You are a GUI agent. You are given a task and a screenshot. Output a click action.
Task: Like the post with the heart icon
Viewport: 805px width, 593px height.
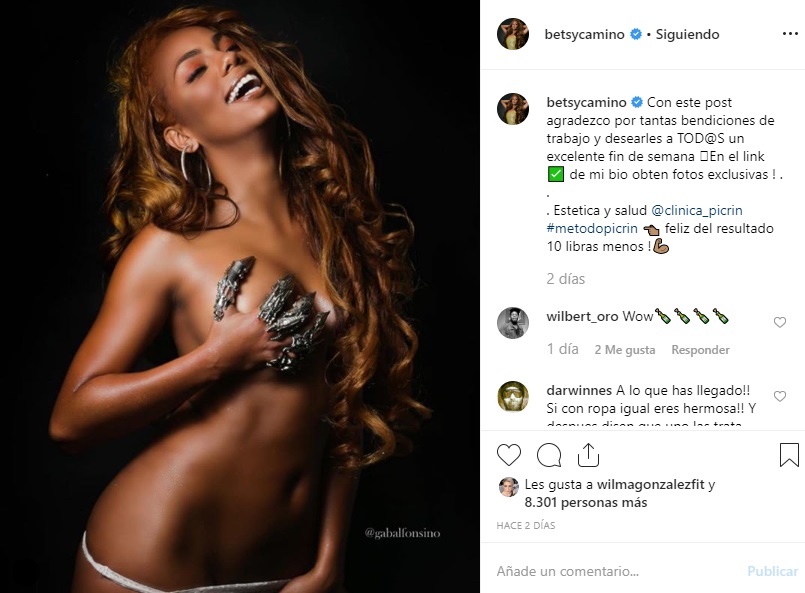pos(509,456)
